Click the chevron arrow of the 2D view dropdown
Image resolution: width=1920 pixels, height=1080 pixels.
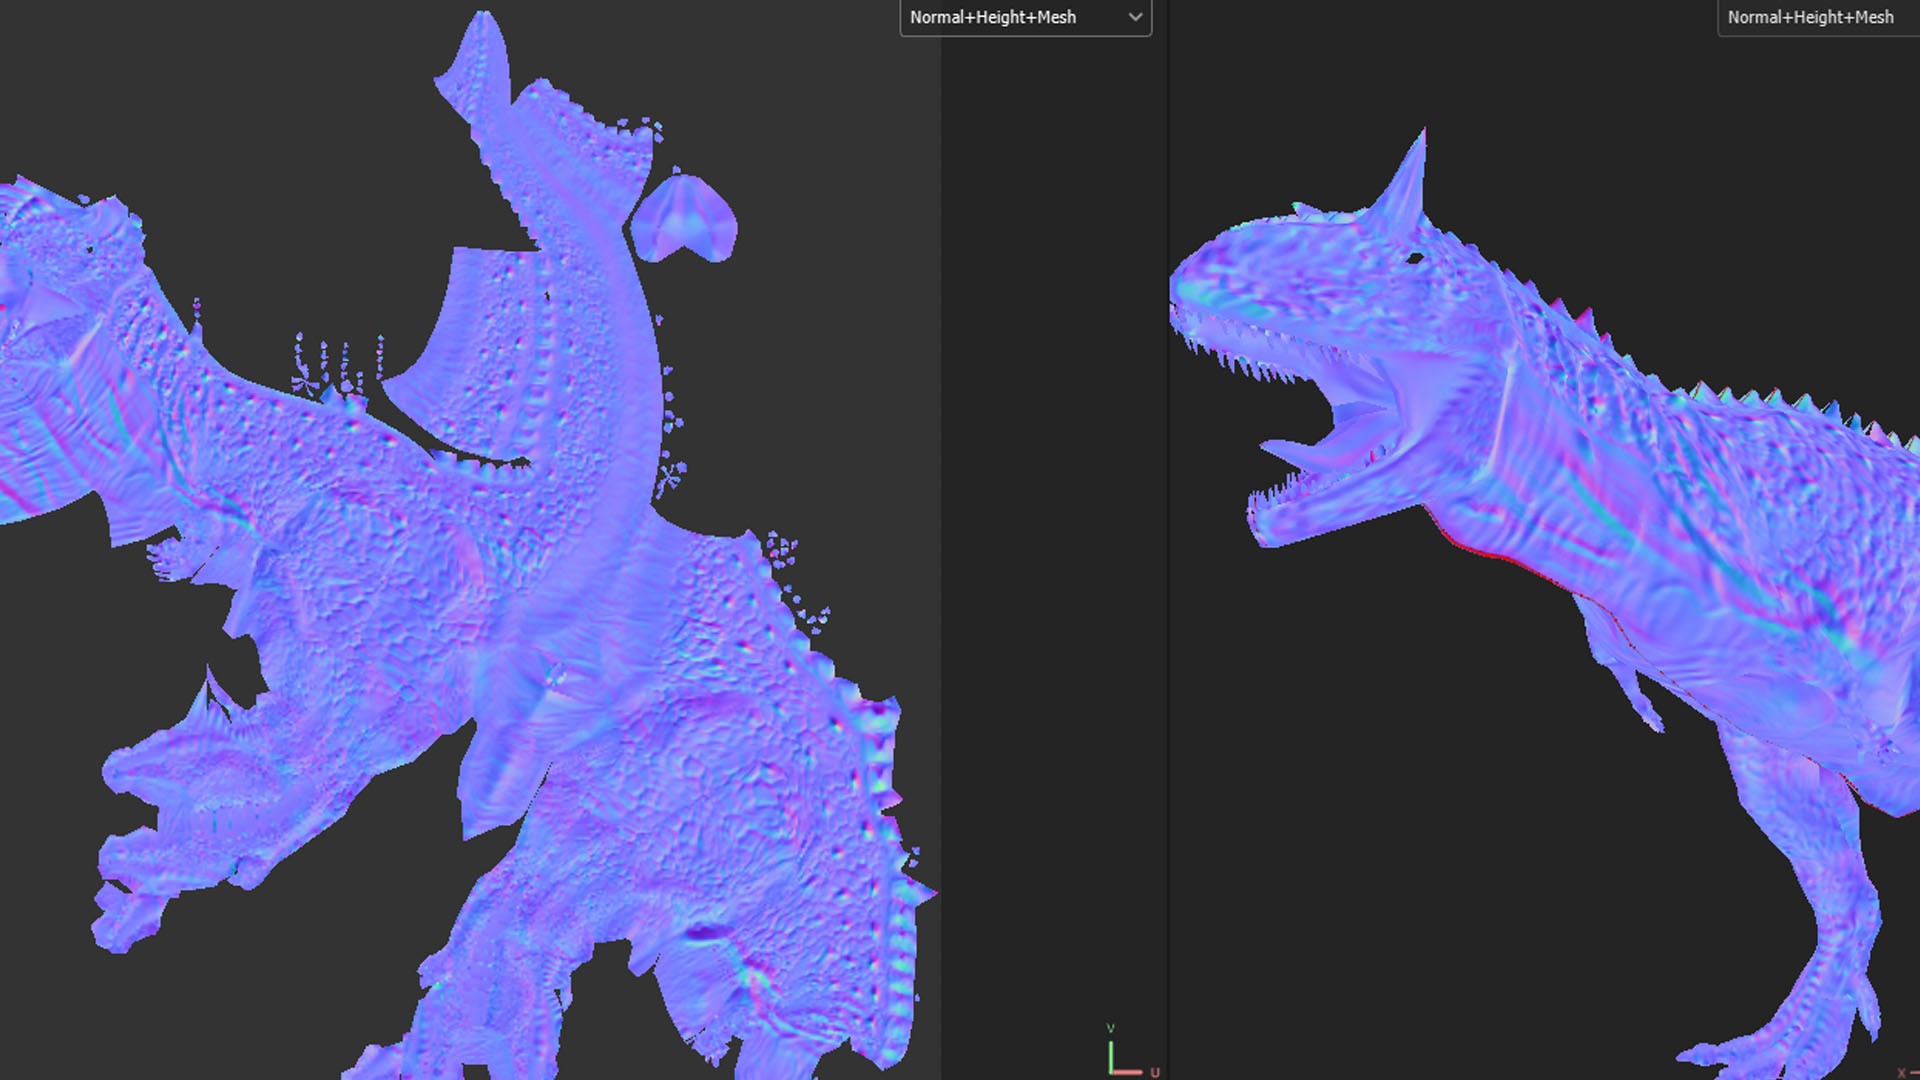point(1135,17)
